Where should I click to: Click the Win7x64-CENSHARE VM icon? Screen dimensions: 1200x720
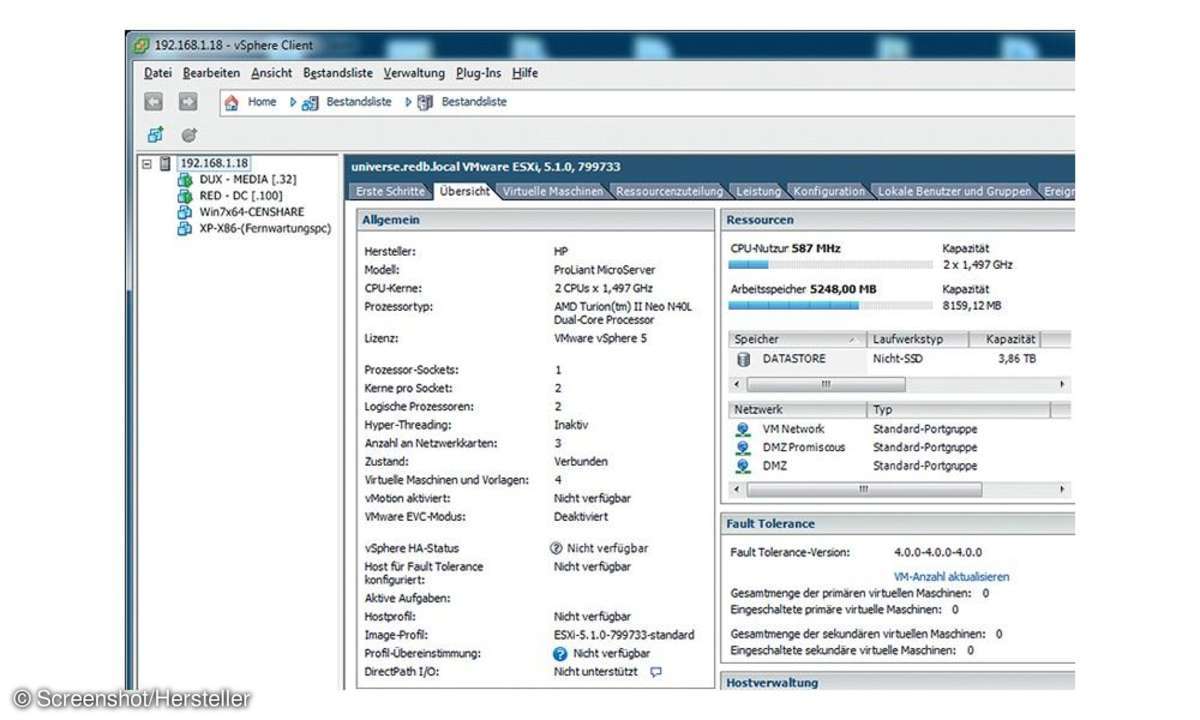pos(184,212)
